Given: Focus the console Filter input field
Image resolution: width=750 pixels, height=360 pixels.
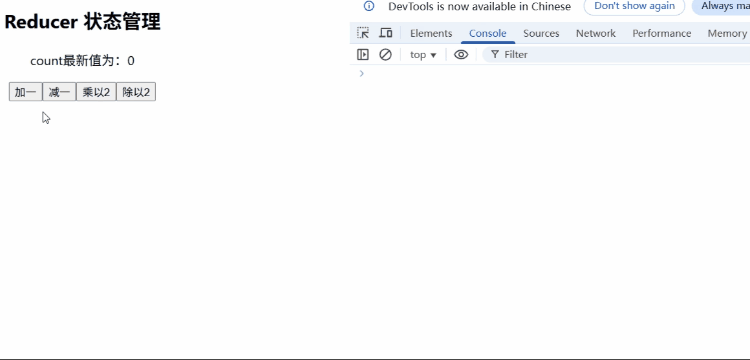Looking at the screenshot, I should pos(616,55).
